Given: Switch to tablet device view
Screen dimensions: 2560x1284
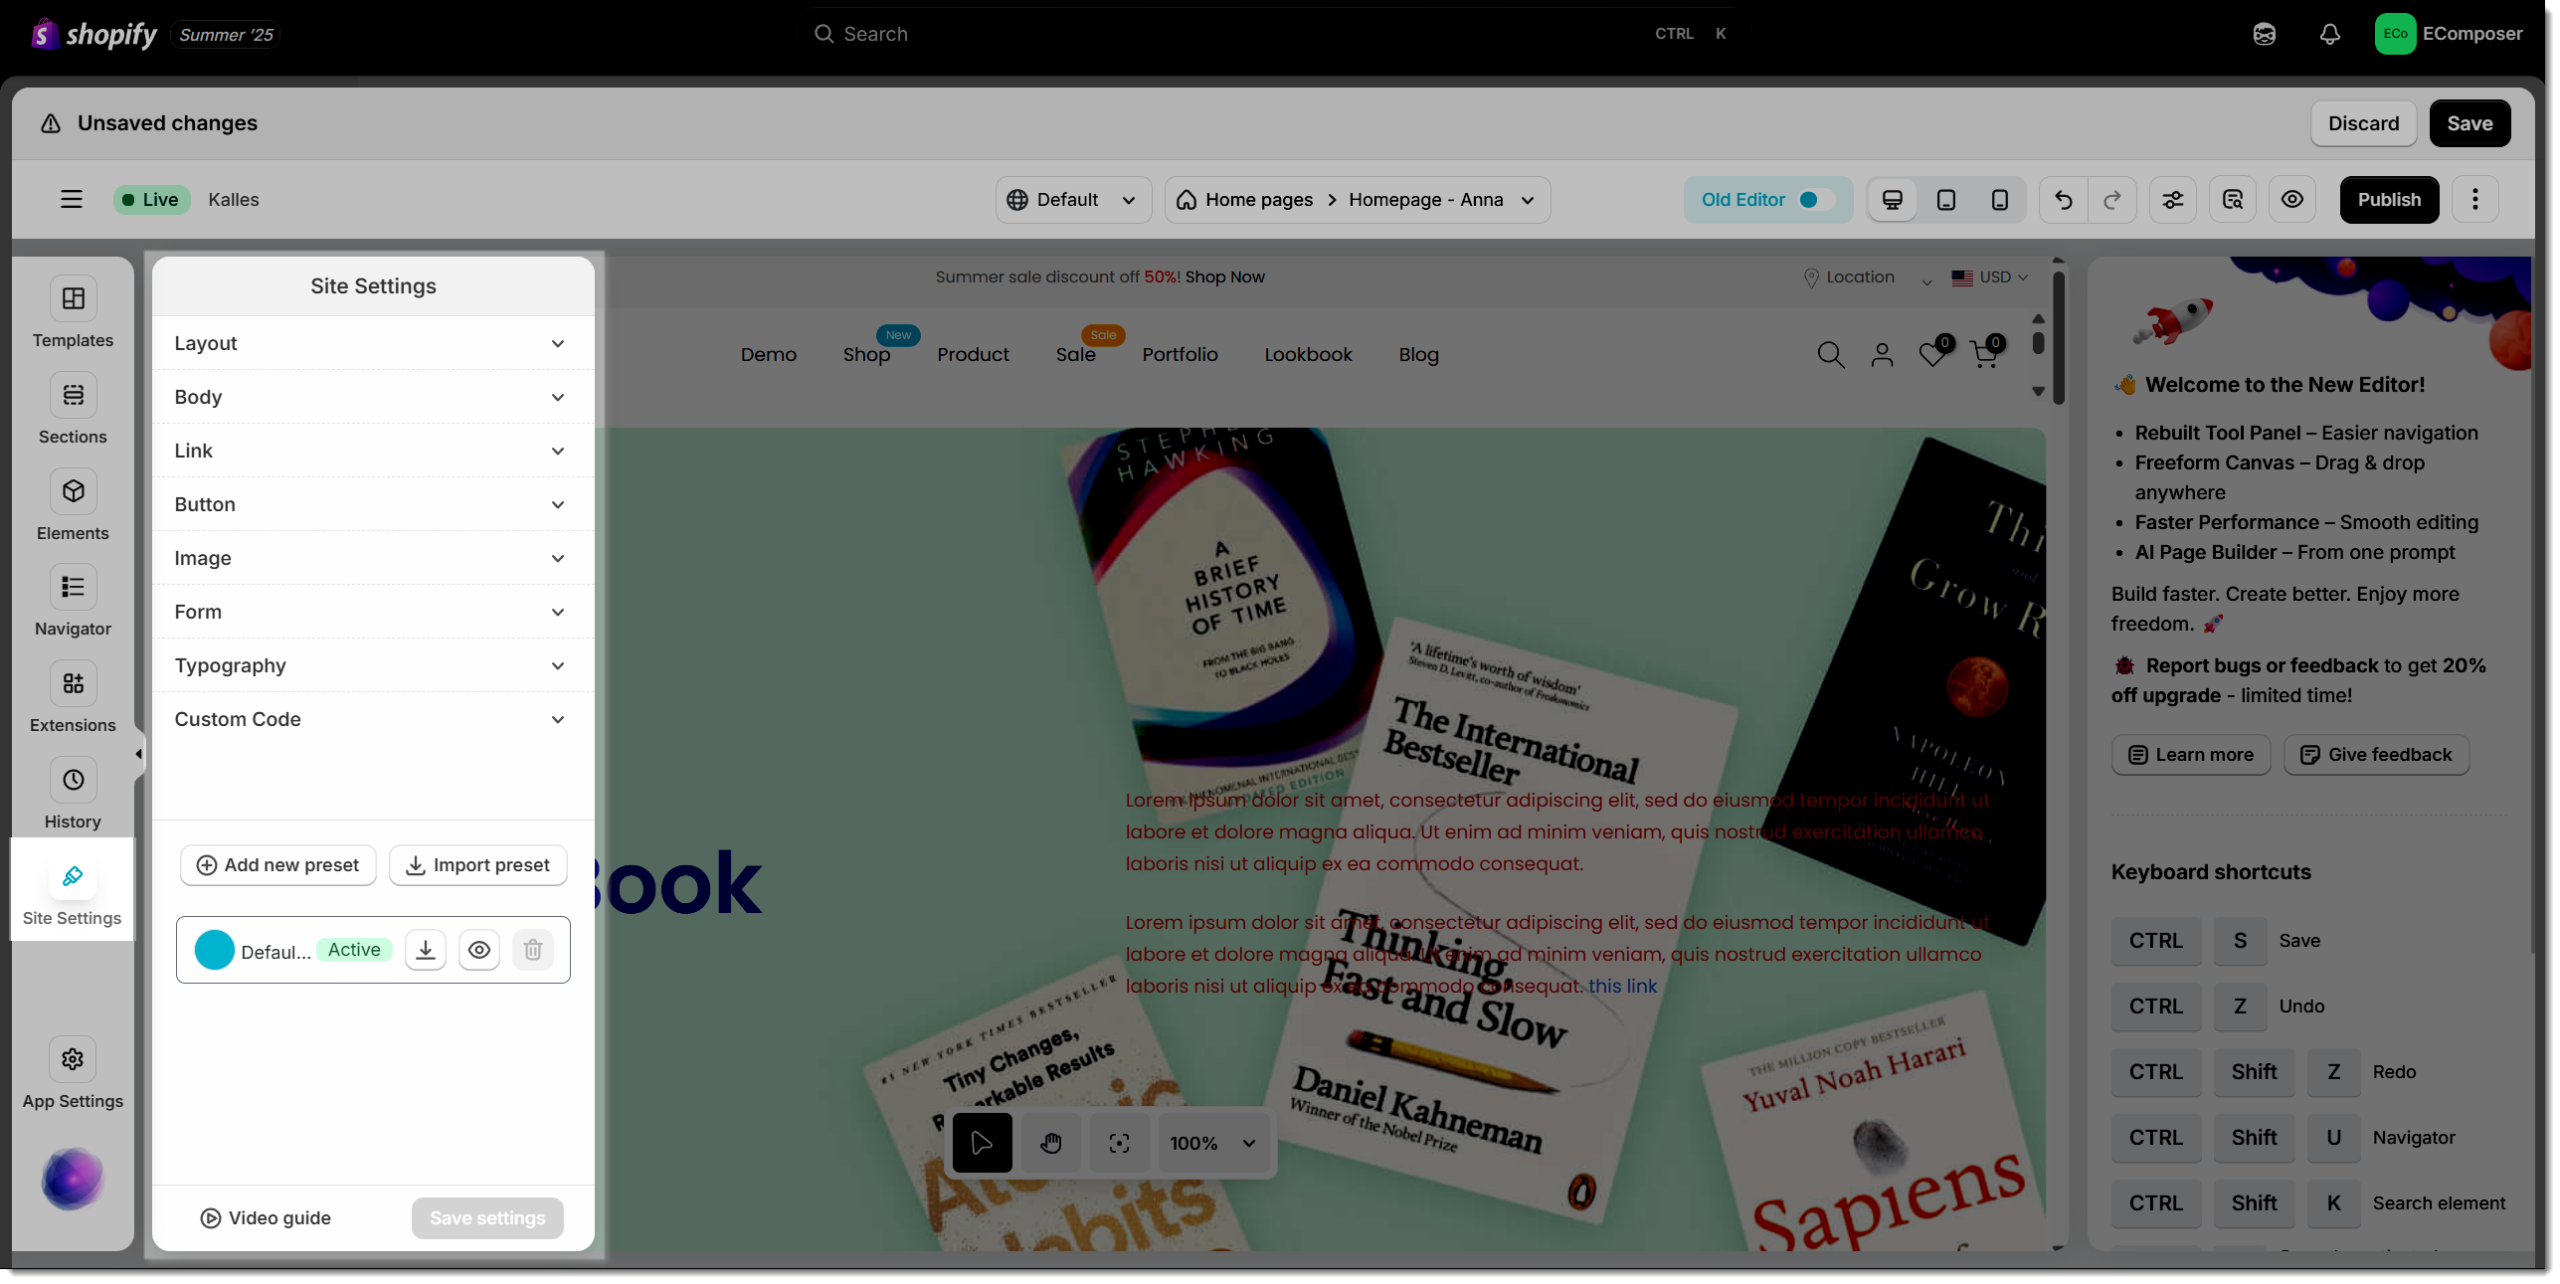Looking at the screenshot, I should pos(1946,199).
